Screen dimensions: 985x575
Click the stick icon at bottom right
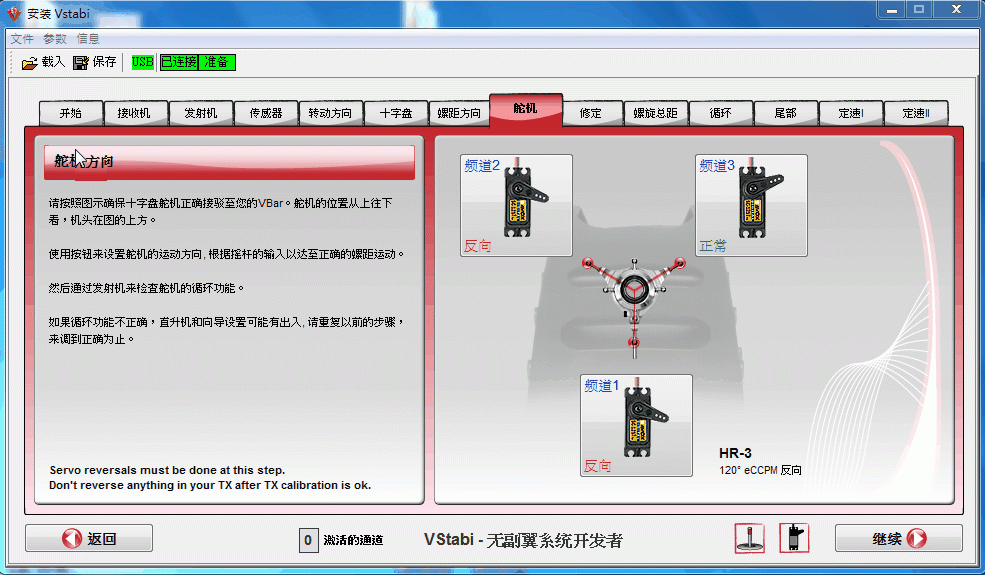749,538
